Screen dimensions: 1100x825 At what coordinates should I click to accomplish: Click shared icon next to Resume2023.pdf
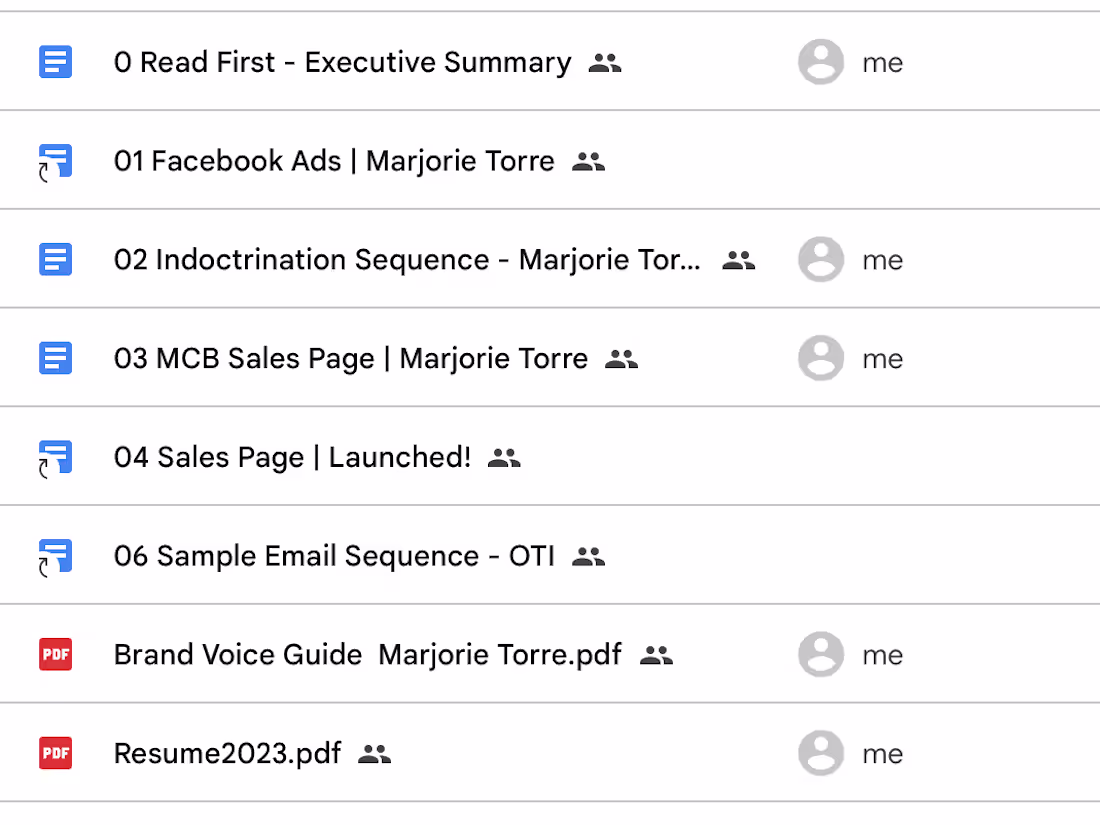[374, 754]
